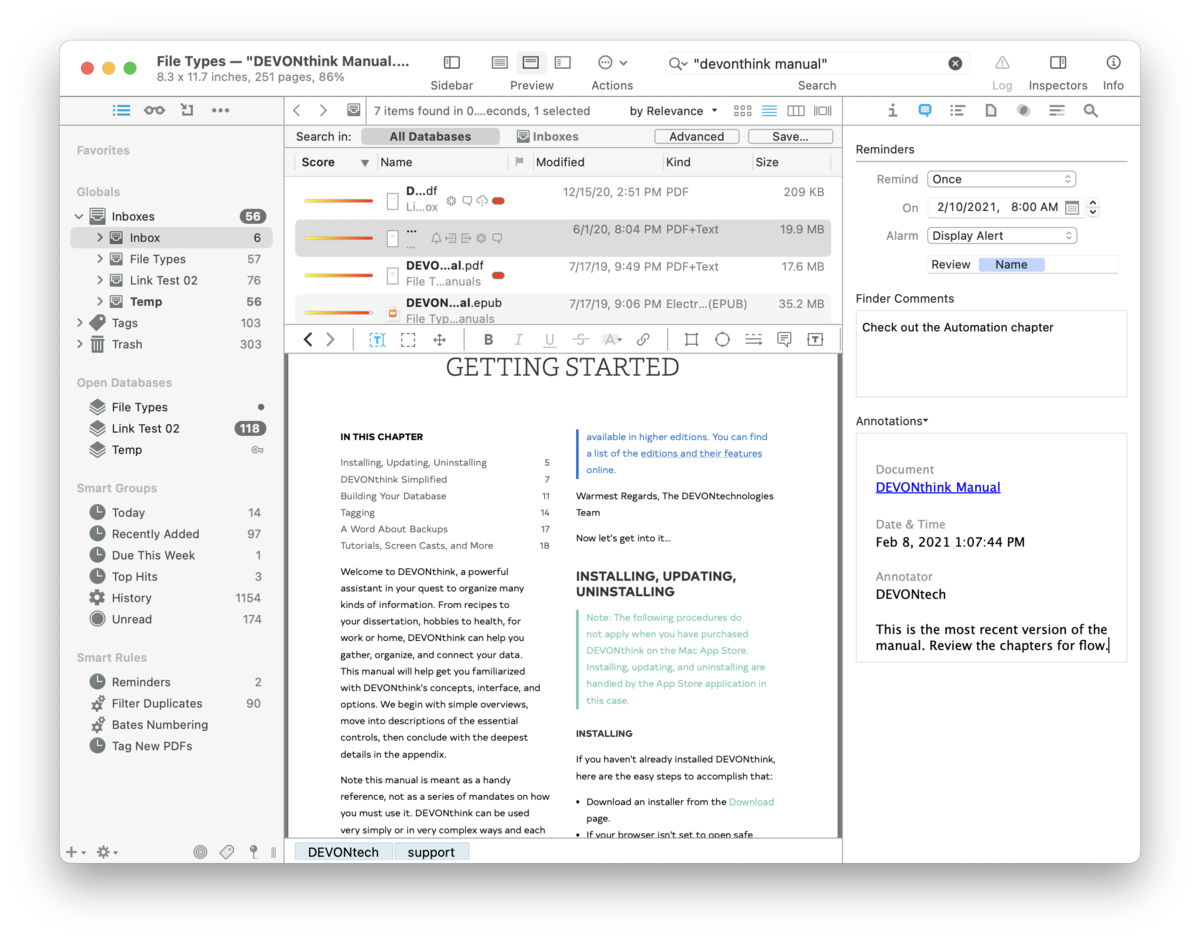Select the text box annotation tool
The image size is (1200, 942).
[x=815, y=340]
